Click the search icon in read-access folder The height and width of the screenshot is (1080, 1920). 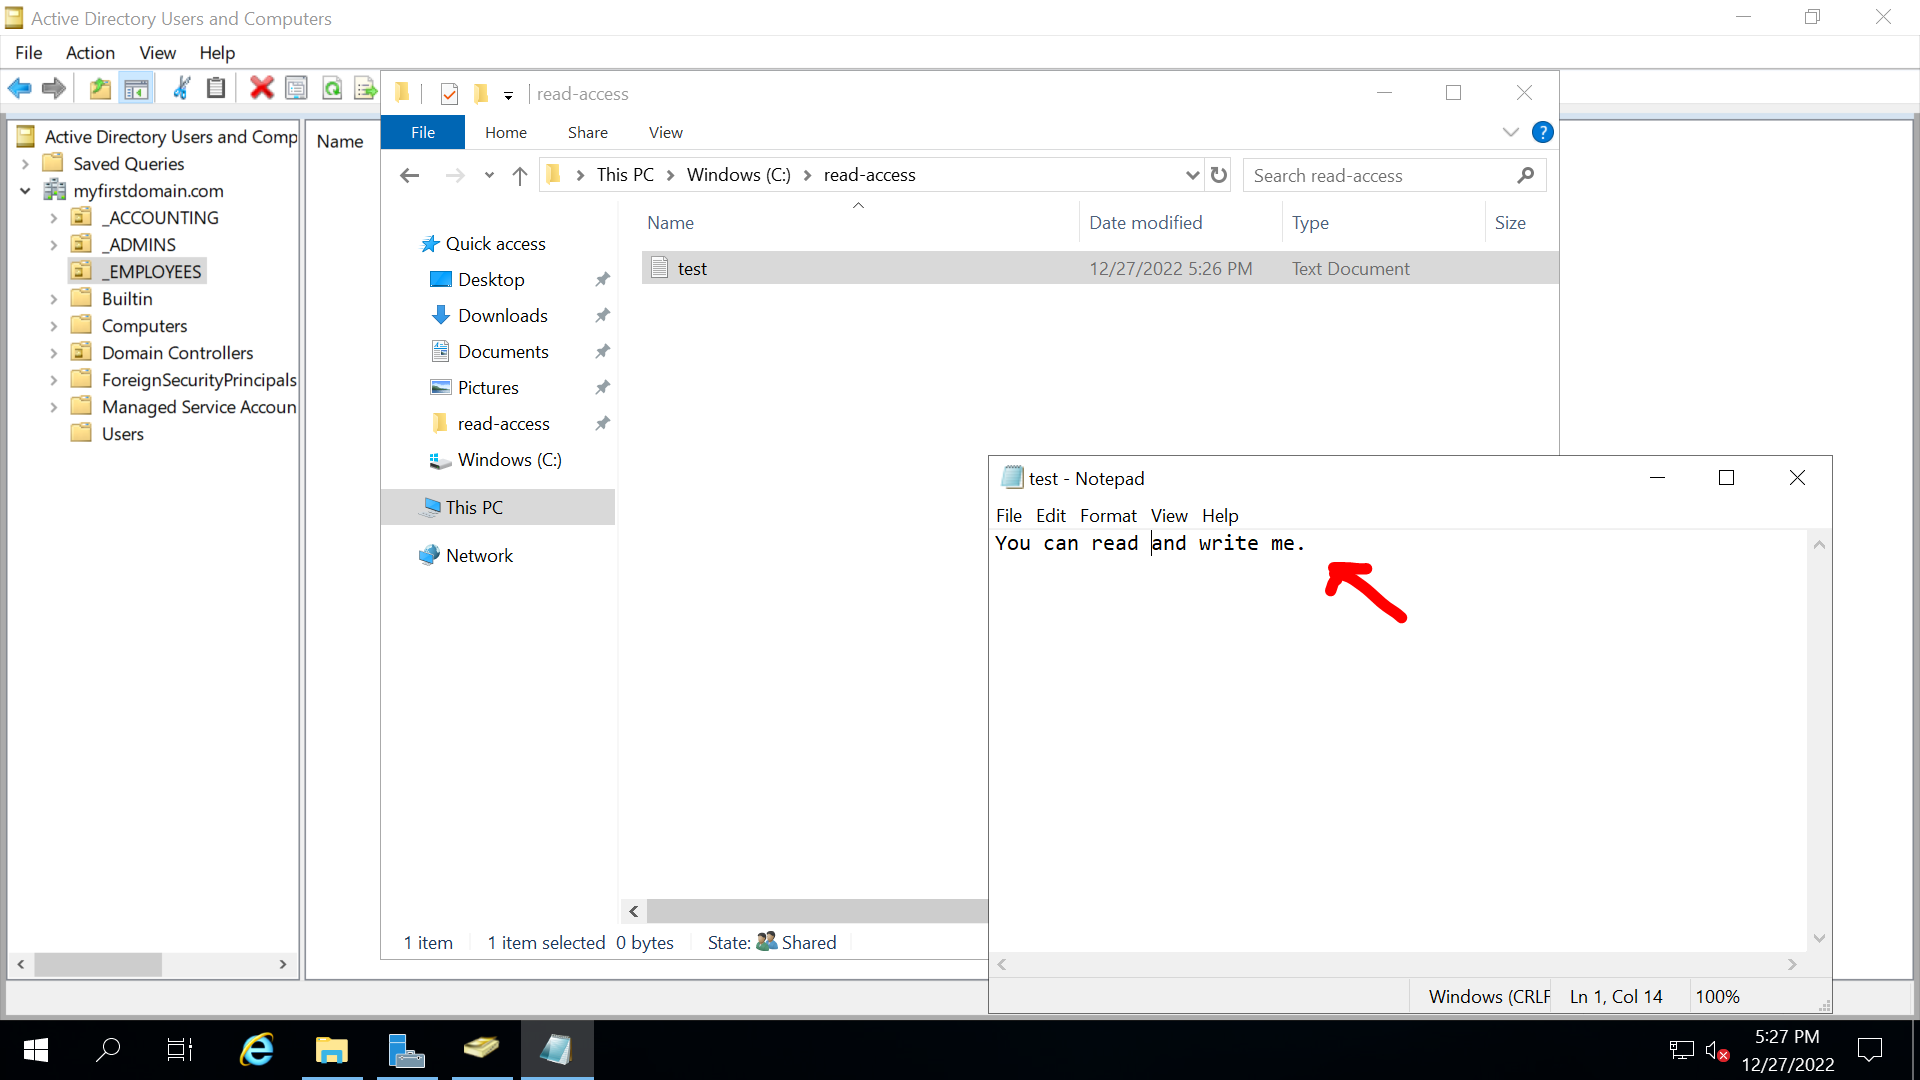pyautogui.click(x=1526, y=175)
